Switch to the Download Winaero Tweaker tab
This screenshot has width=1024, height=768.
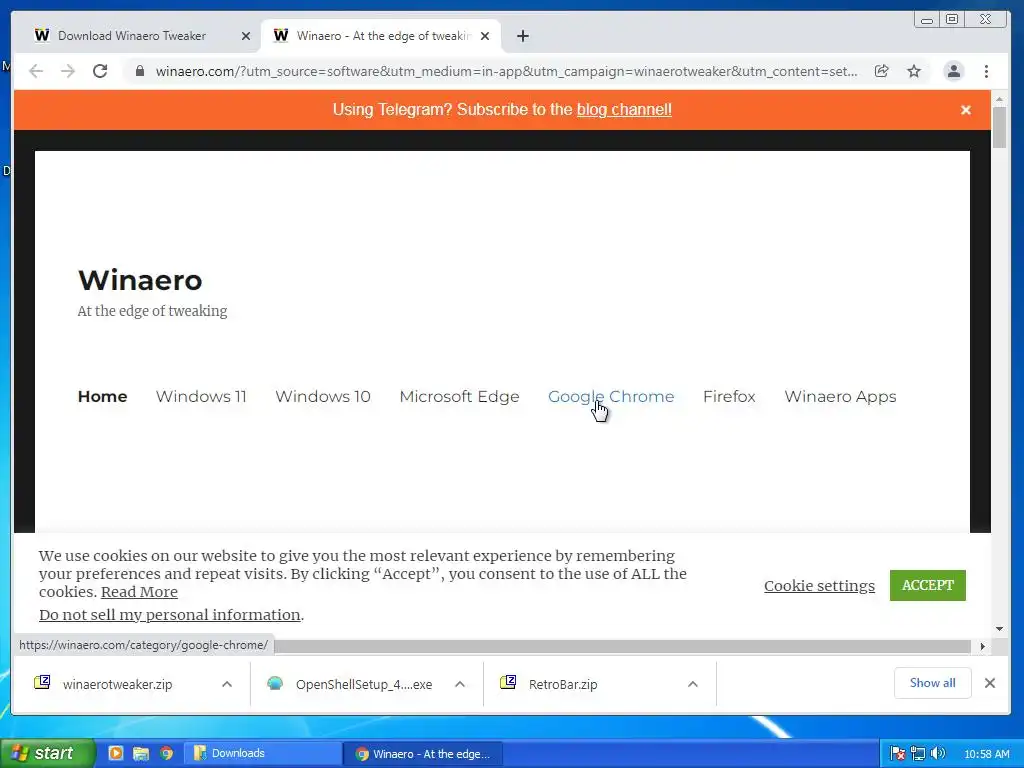pos(132,36)
